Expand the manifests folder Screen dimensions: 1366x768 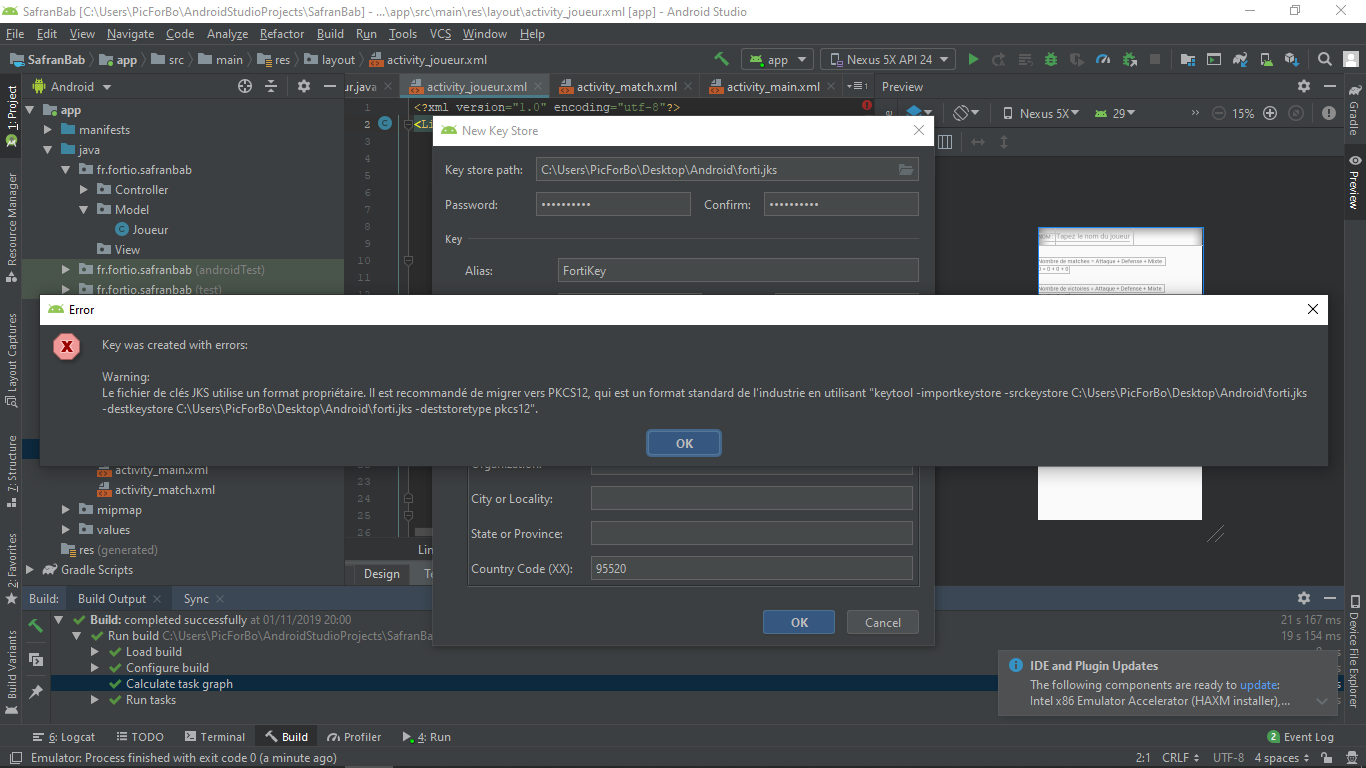48,130
